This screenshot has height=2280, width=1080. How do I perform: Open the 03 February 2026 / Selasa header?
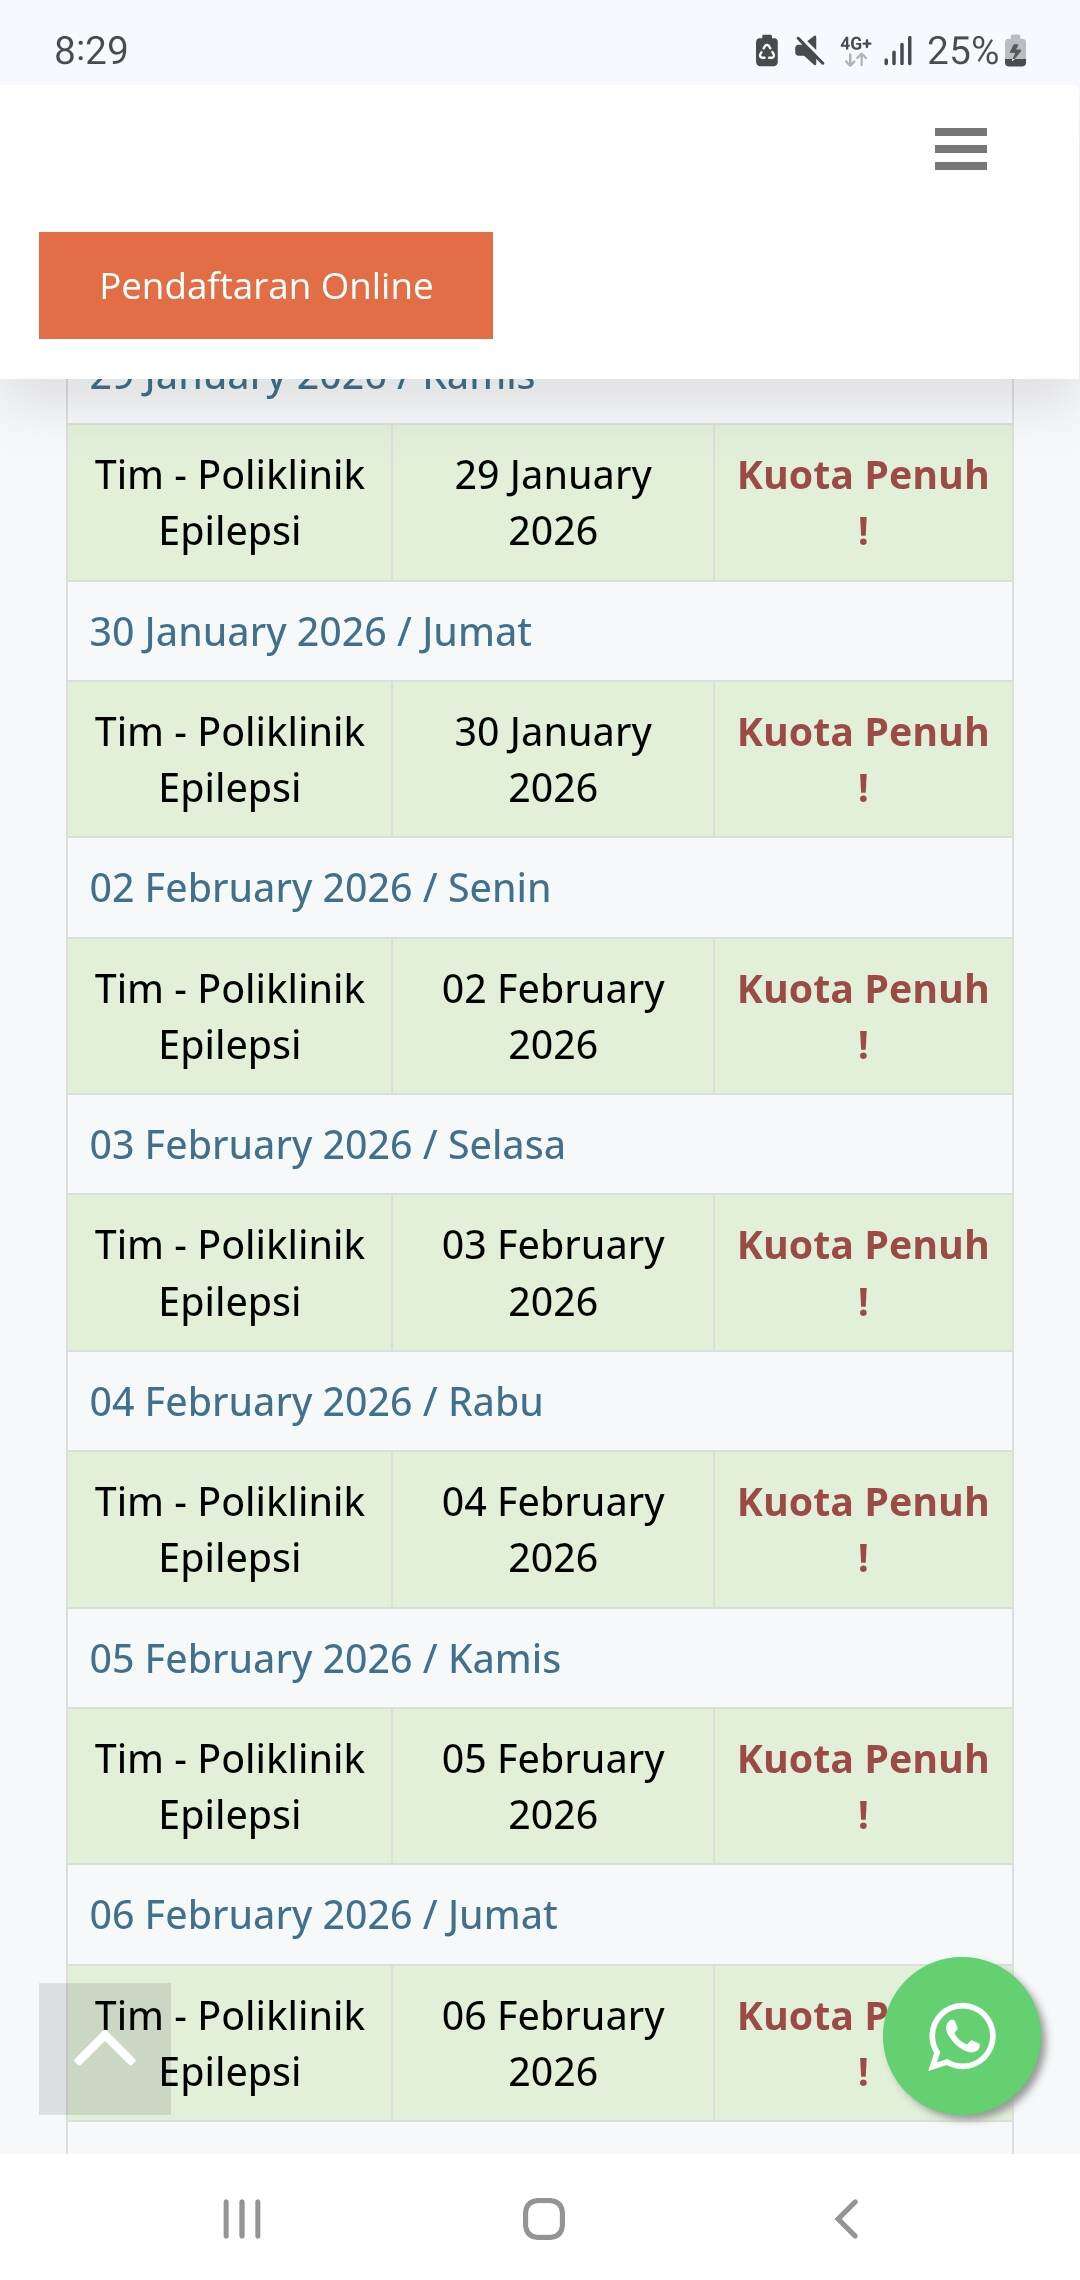coord(327,1145)
